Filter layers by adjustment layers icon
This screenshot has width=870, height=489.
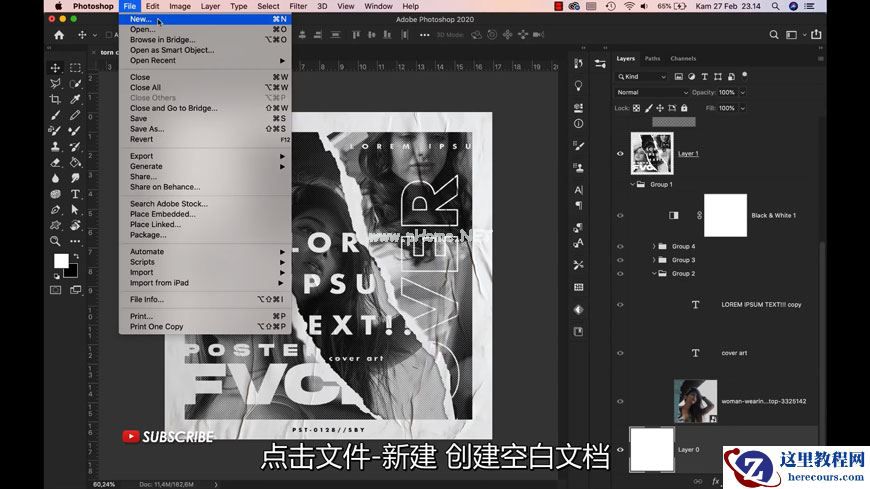coord(691,77)
